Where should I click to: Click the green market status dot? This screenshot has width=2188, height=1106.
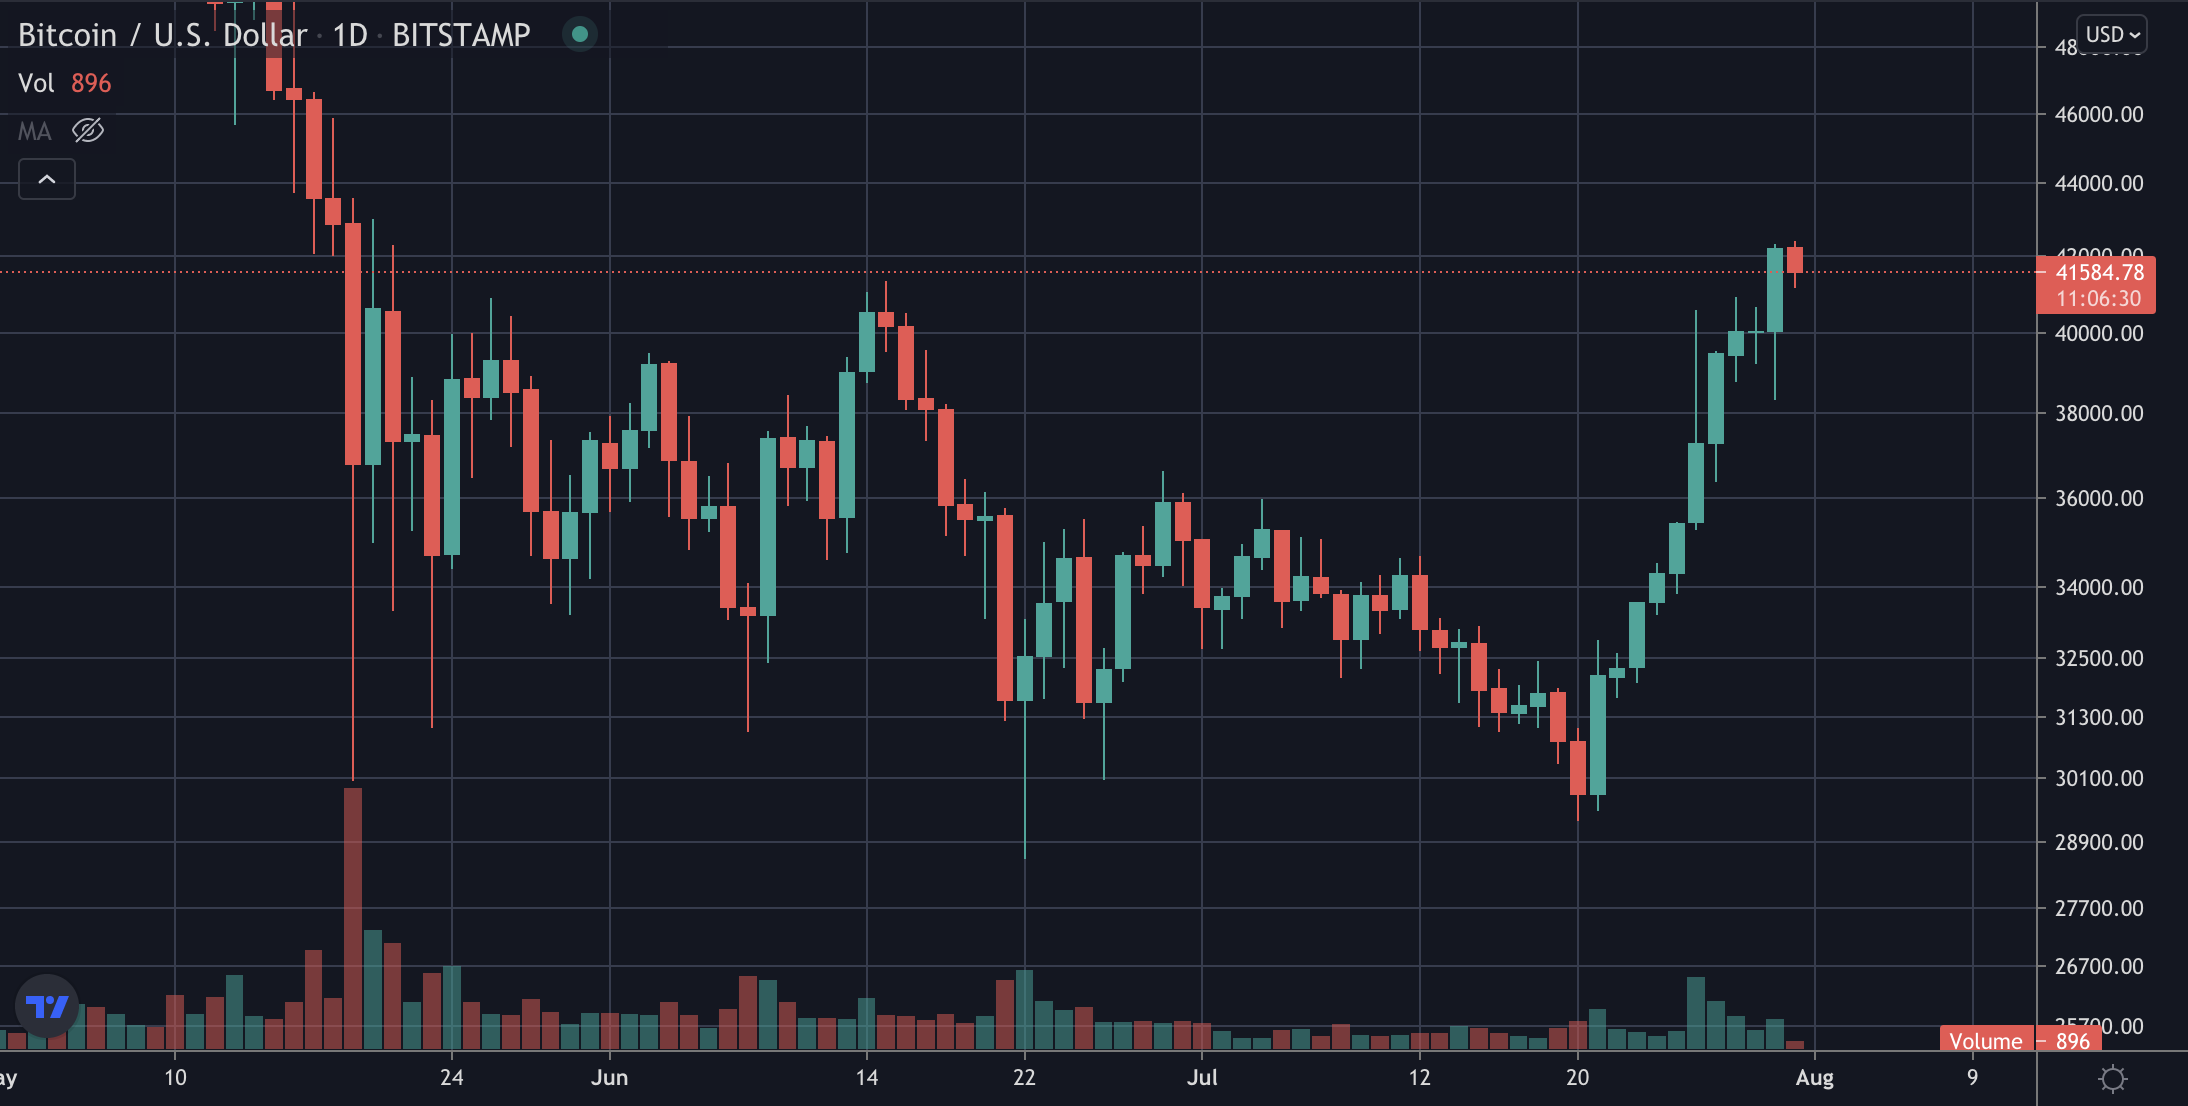[x=579, y=35]
